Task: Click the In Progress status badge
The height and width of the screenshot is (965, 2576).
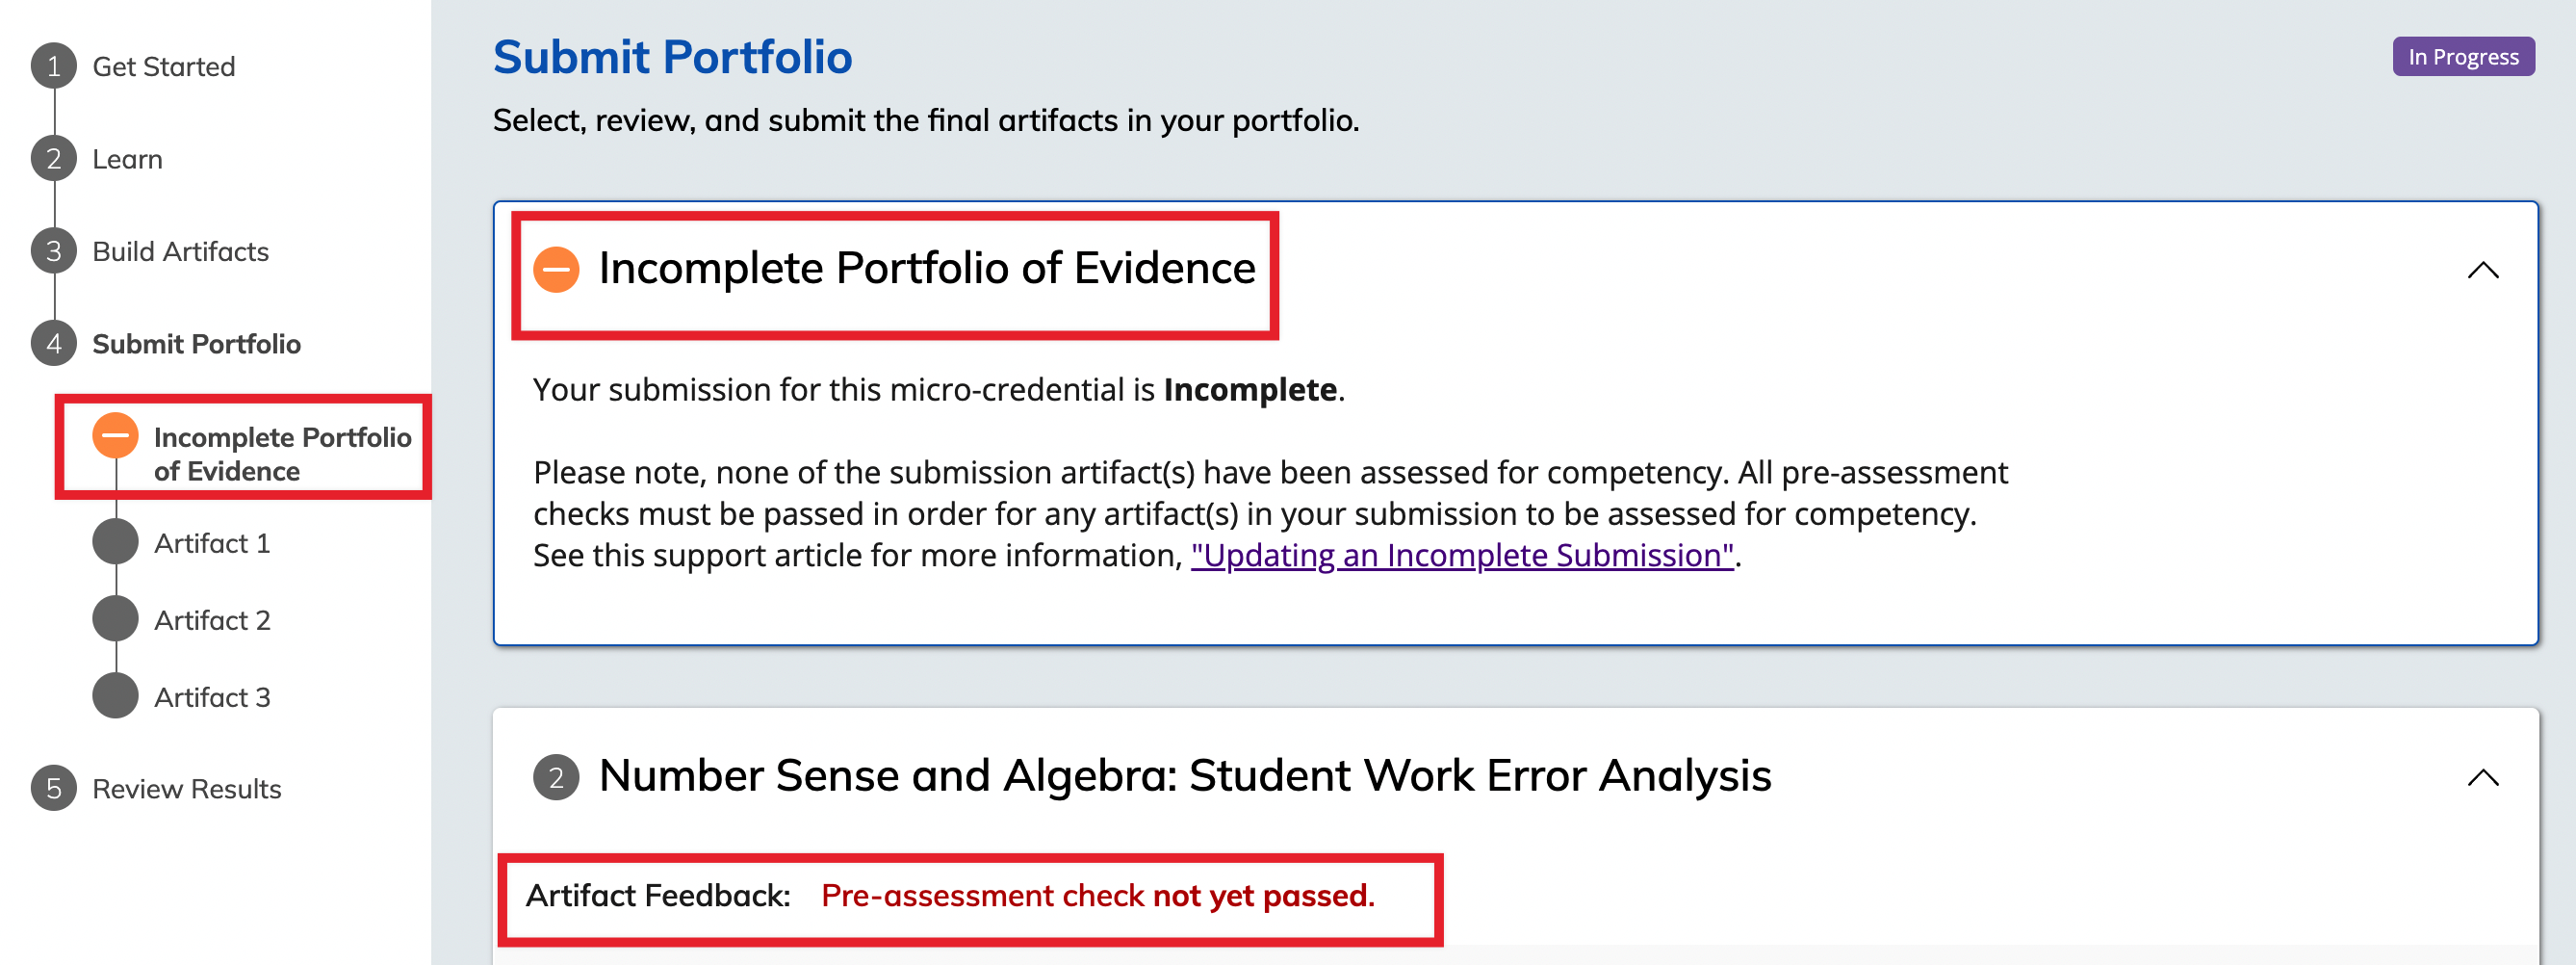Action: tap(2463, 57)
